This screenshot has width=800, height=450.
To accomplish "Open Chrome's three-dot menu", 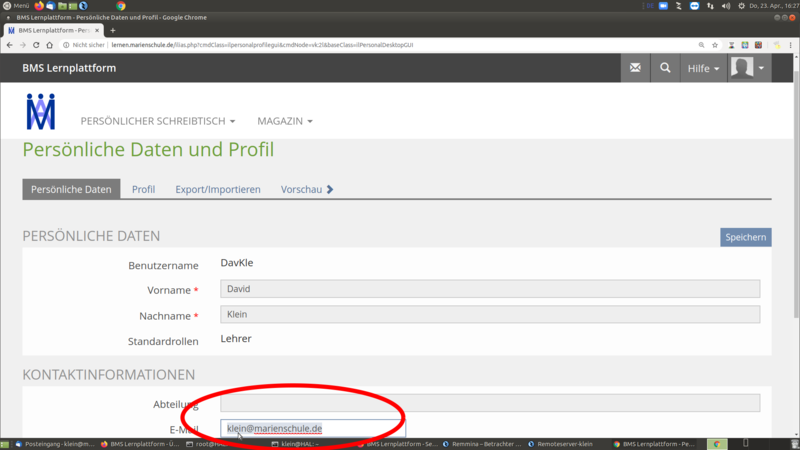I will [x=788, y=45].
